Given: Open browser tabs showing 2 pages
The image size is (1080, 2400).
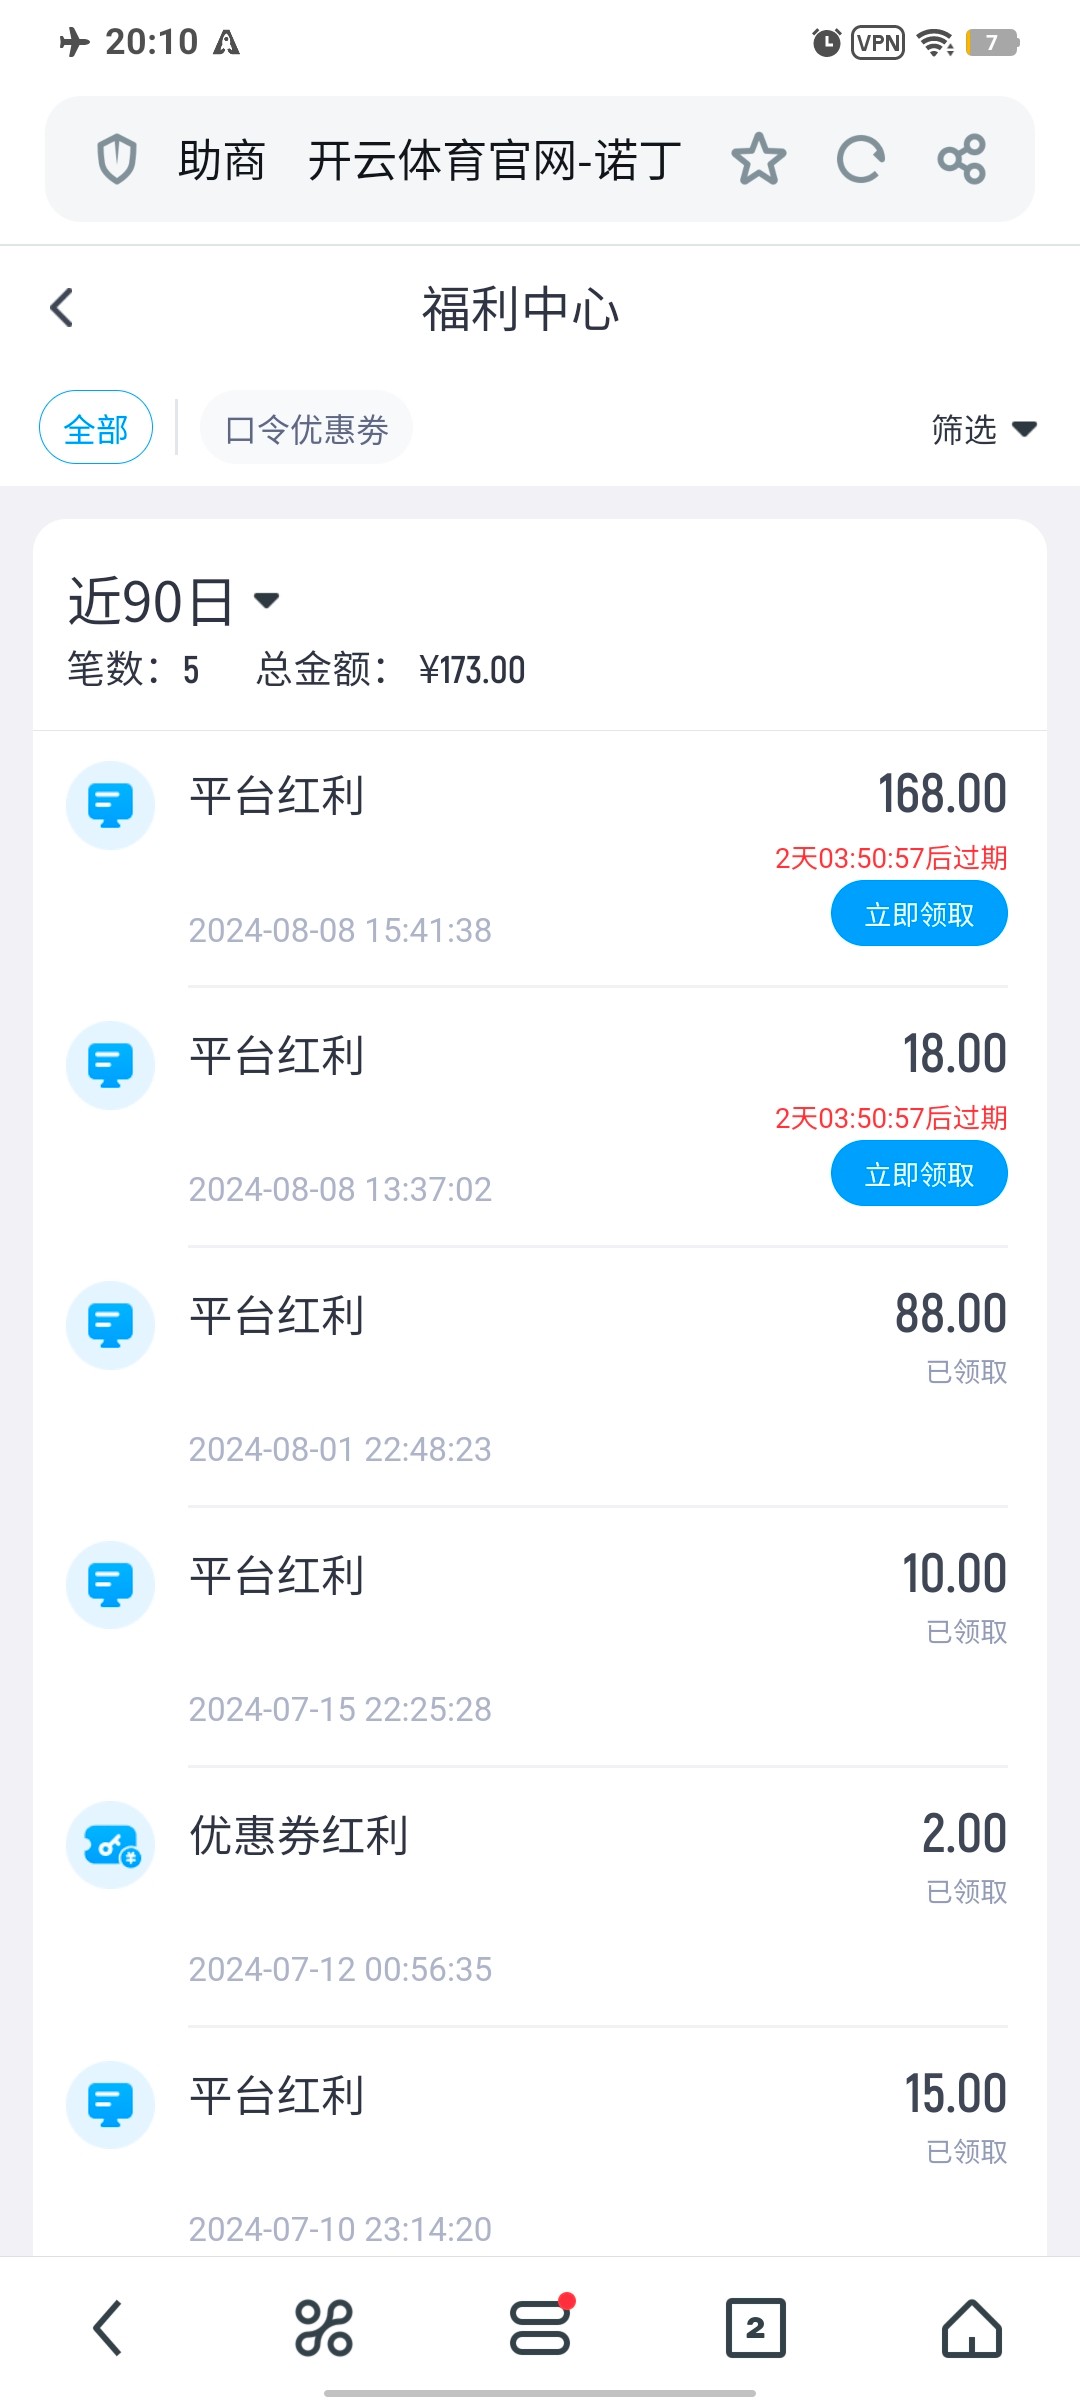Looking at the screenshot, I should 755,2328.
